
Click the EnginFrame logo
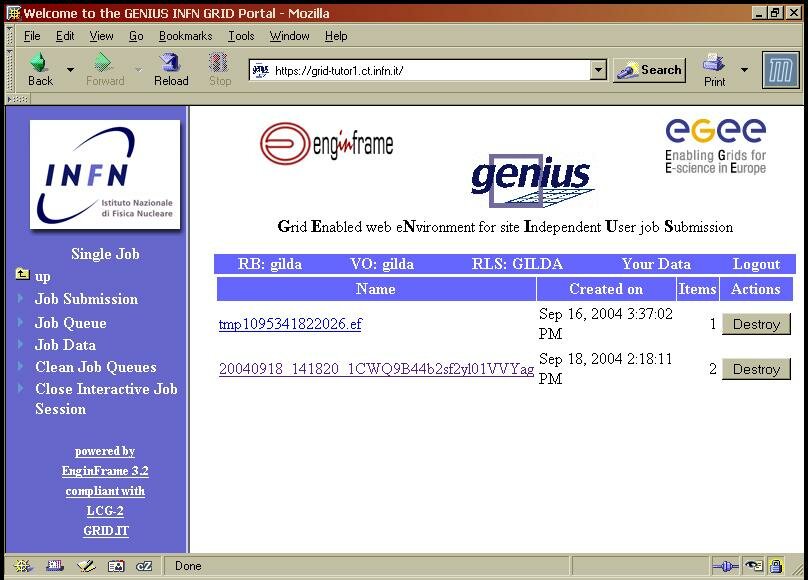point(327,143)
